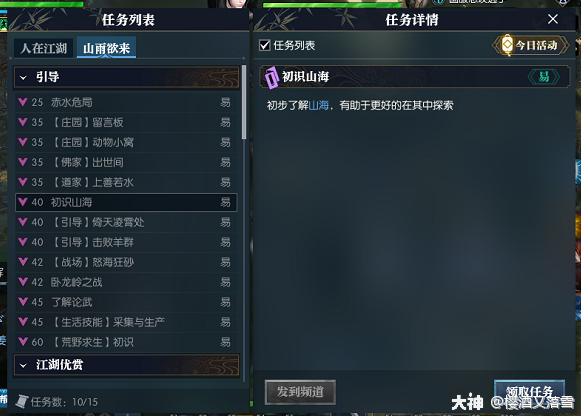Select the 山雨欲来 tab

pyautogui.click(x=106, y=48)
